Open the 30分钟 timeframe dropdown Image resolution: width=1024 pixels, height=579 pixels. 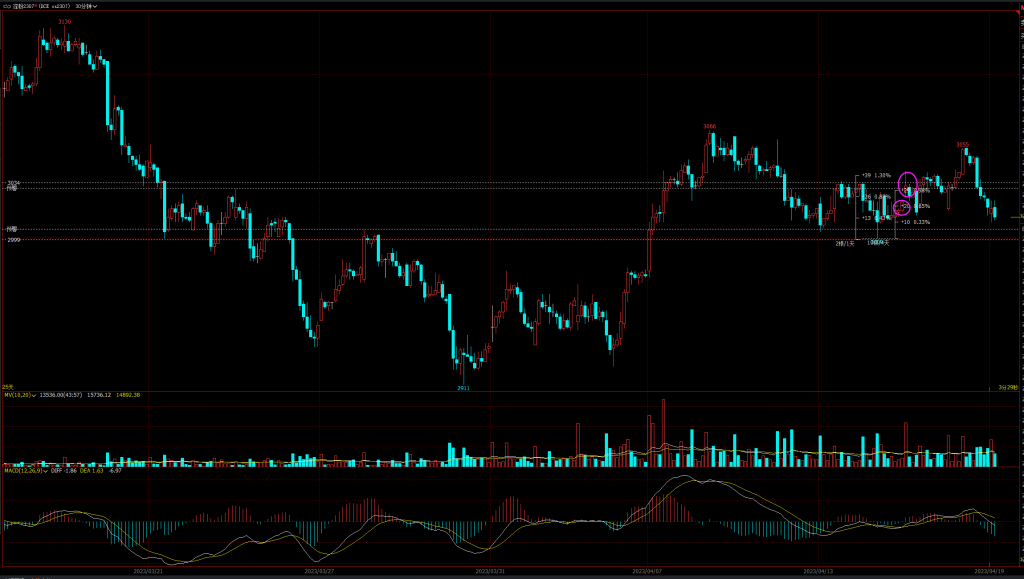point(86,5)
